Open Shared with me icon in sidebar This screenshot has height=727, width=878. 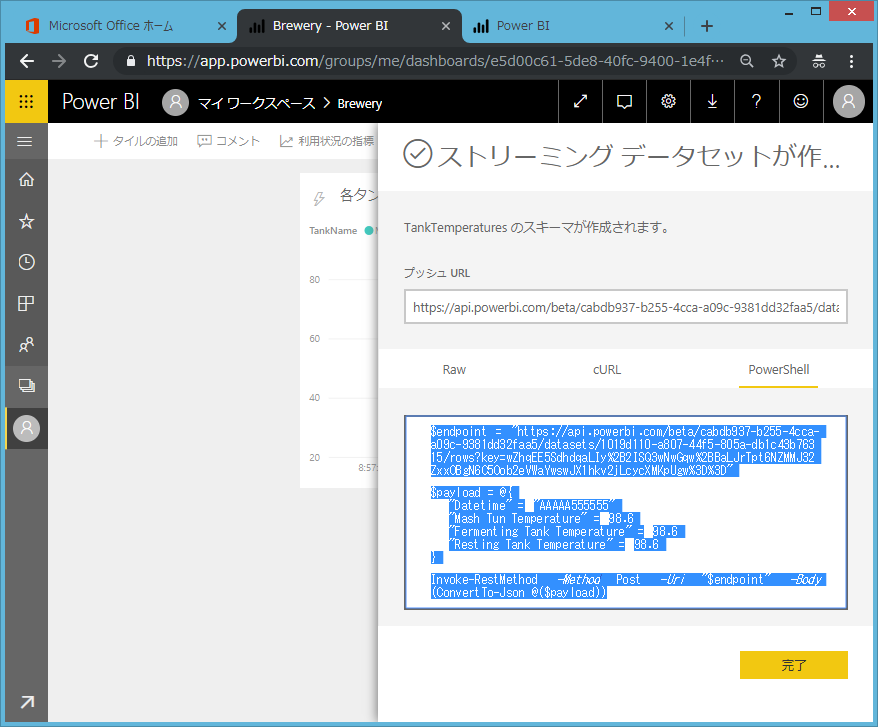[x=26, y=344]
